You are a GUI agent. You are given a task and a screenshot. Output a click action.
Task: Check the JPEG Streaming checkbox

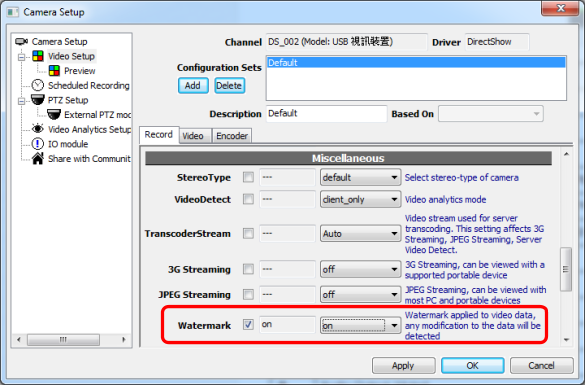248,294
